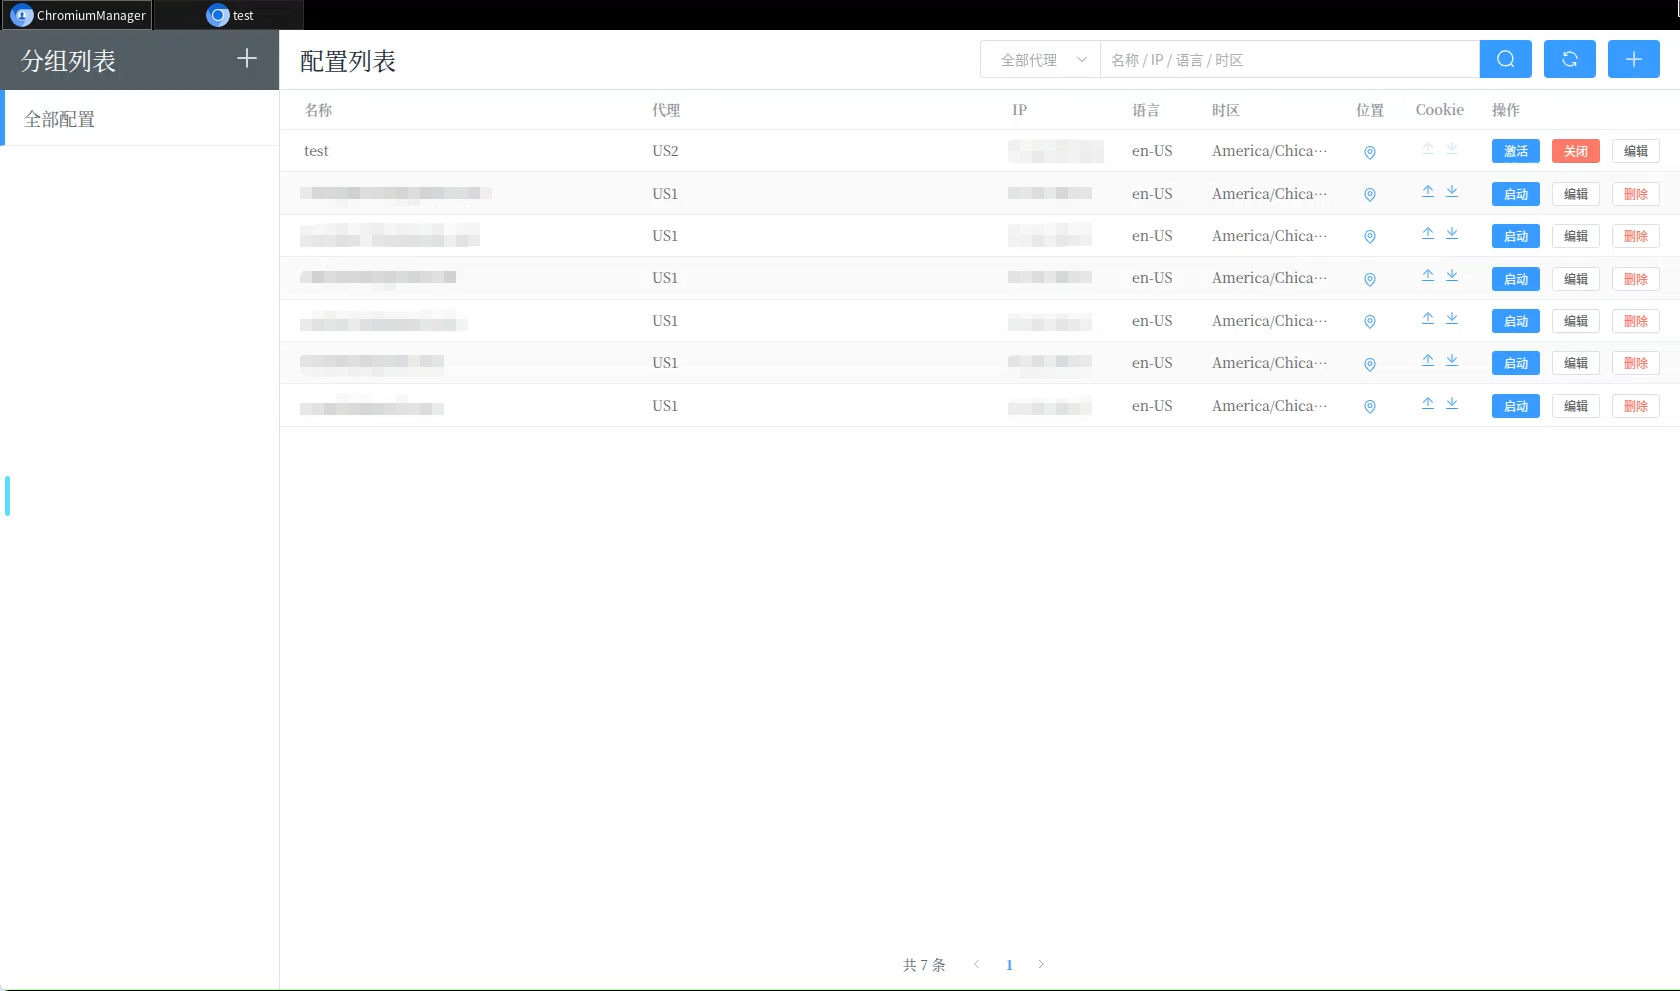Click cookie upload icon in last table row

[x=1428, y=403]
